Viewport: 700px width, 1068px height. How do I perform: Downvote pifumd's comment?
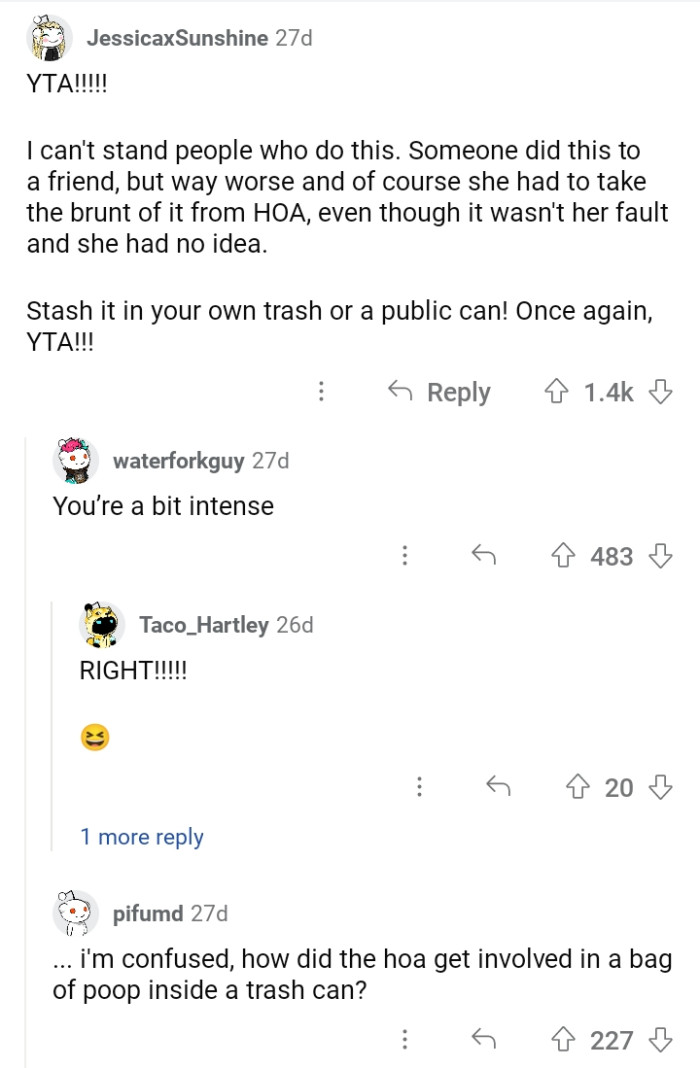coord(659,1040)
